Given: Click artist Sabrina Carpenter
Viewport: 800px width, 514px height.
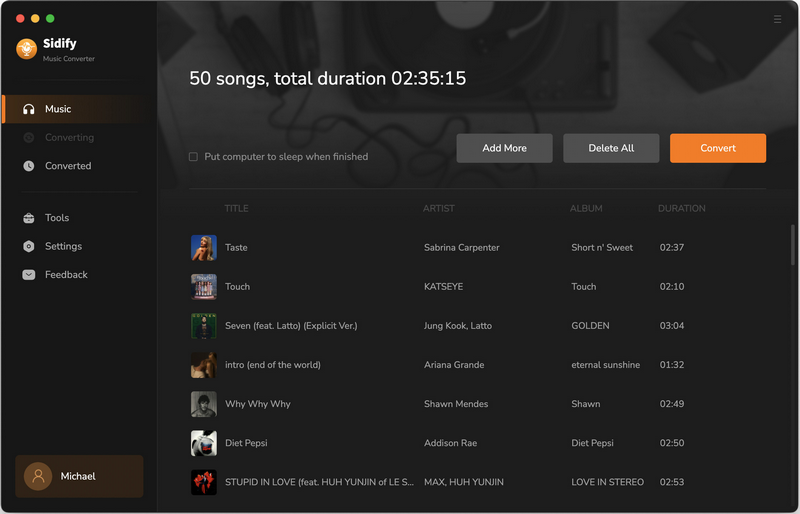Looking at the screenshot, I should click(461, 248).
